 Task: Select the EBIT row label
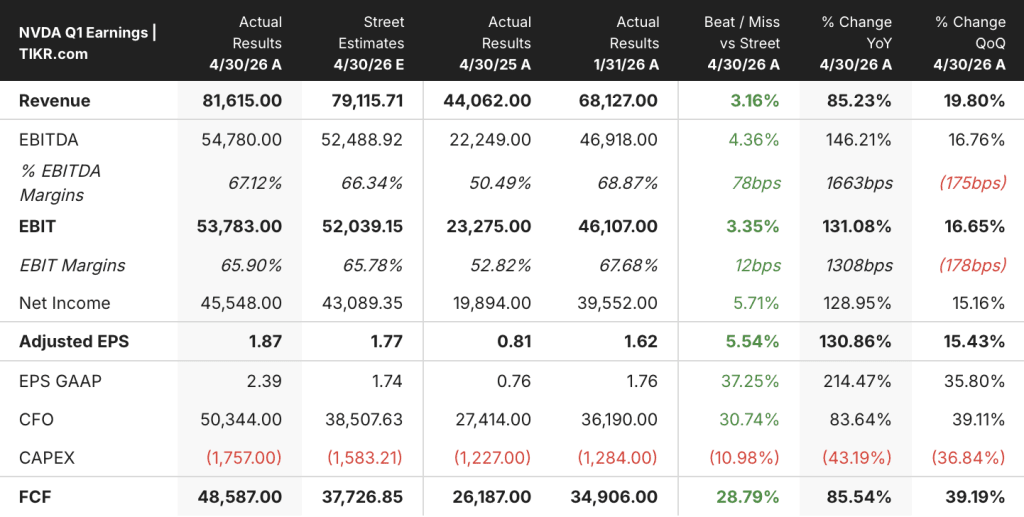tap(37, 227)
